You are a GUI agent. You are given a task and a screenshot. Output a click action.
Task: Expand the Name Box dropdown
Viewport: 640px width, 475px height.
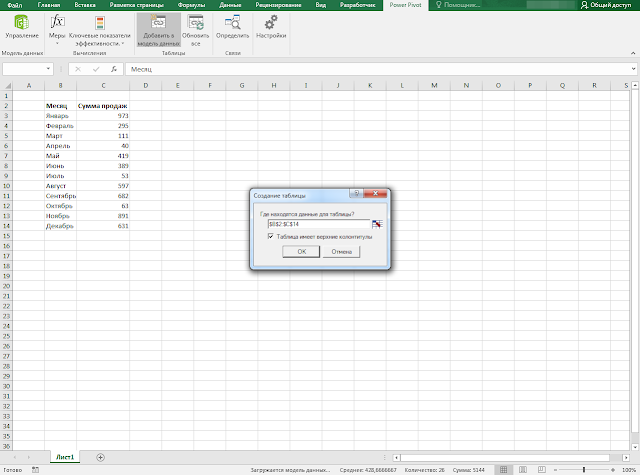pyautogui.click(x=48, y=69)
